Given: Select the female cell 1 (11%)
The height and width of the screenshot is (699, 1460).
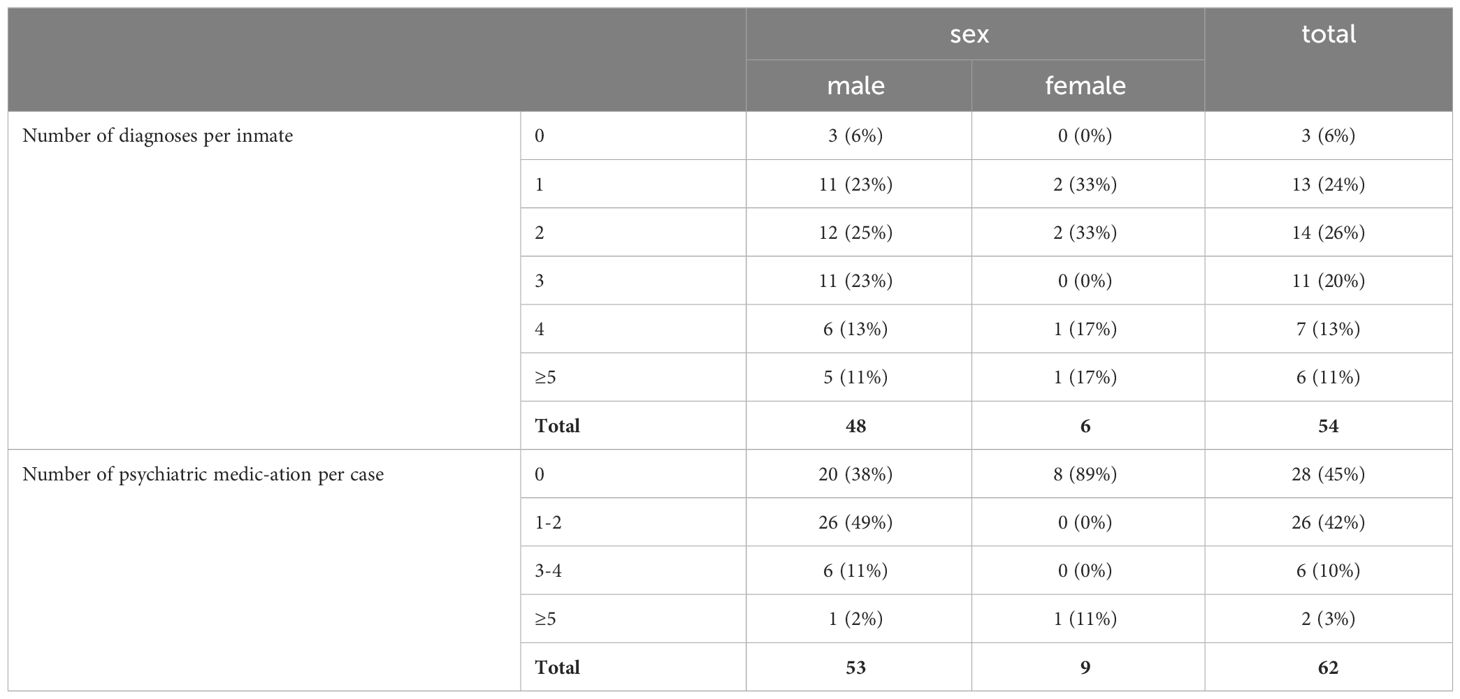Looking at the screenshot, I should pos(1086,619).
